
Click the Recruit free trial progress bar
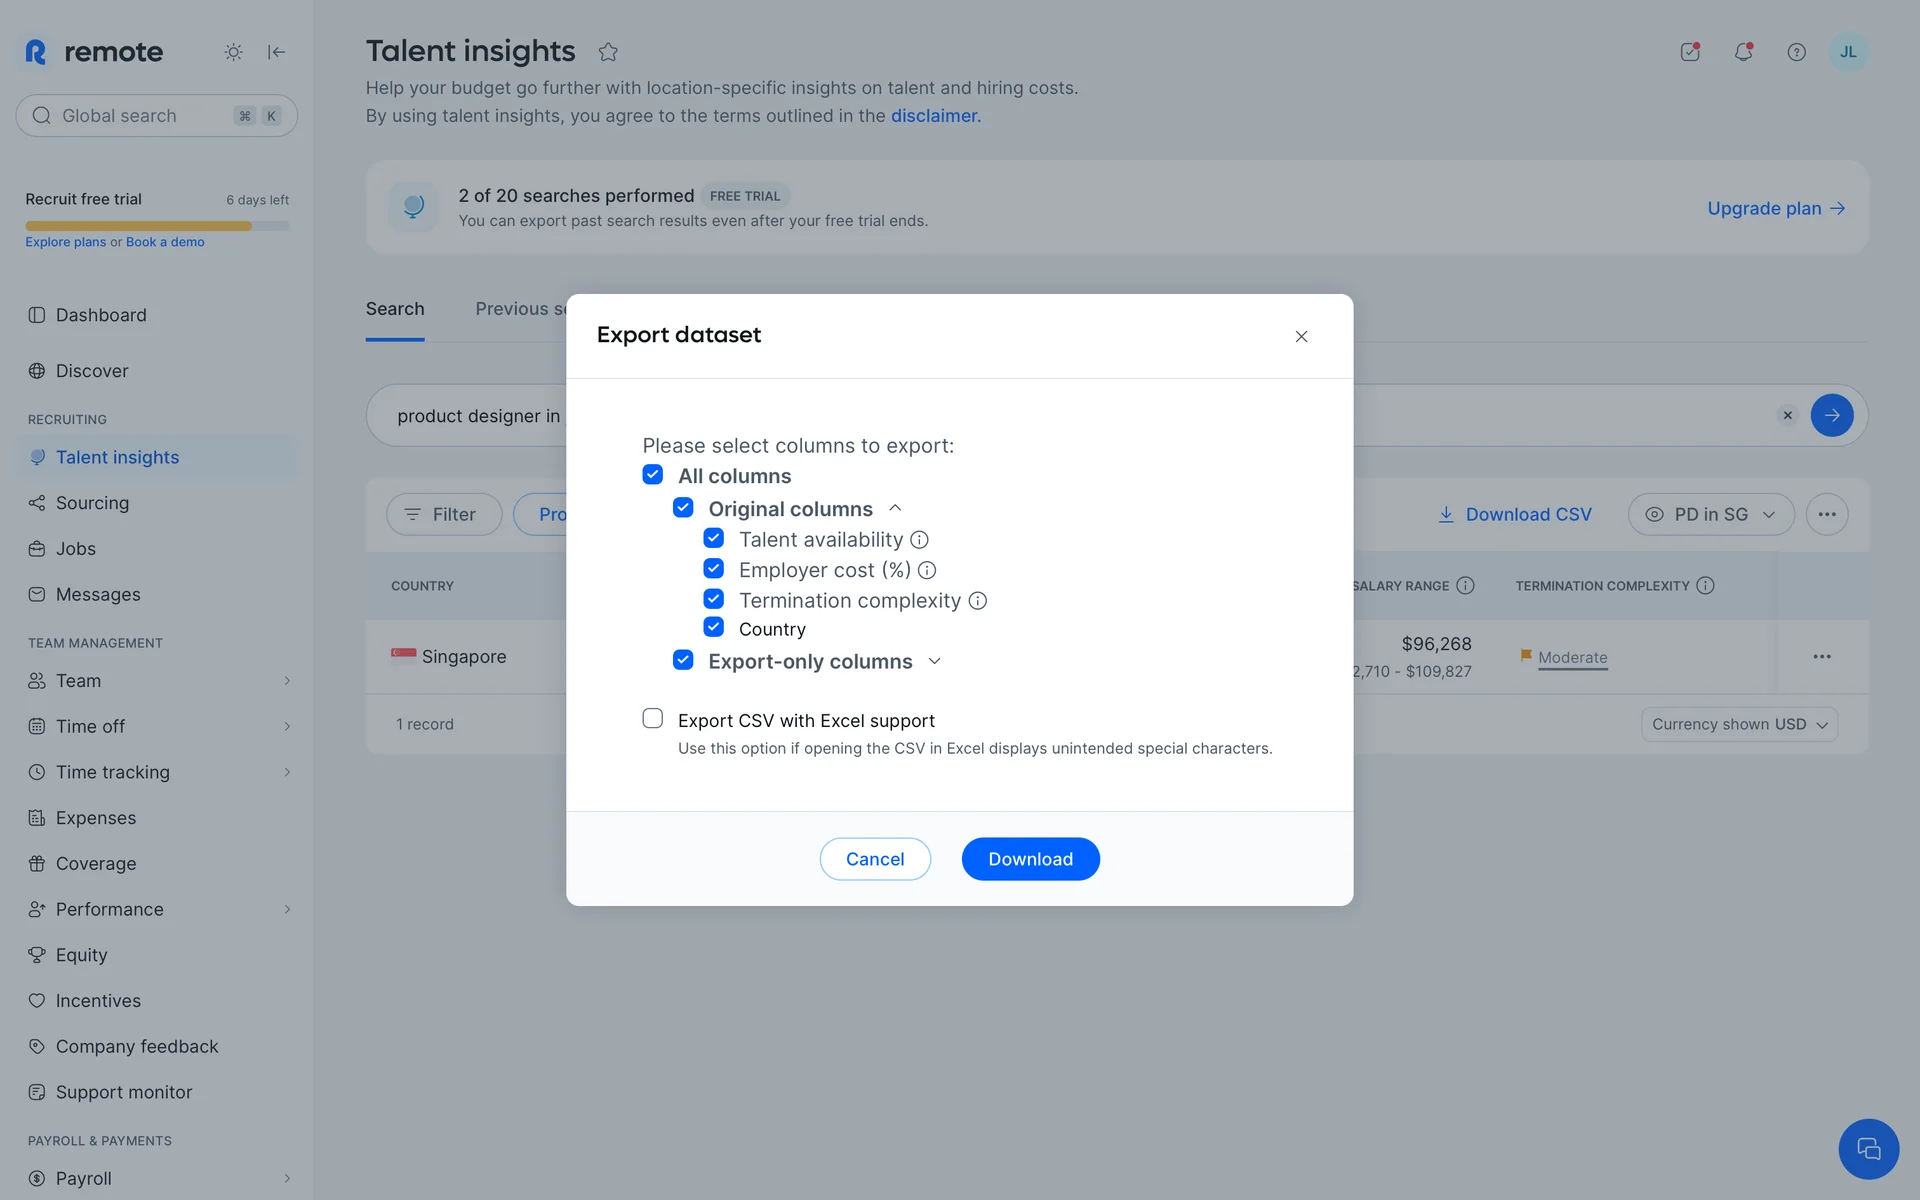tap(157, 226)
